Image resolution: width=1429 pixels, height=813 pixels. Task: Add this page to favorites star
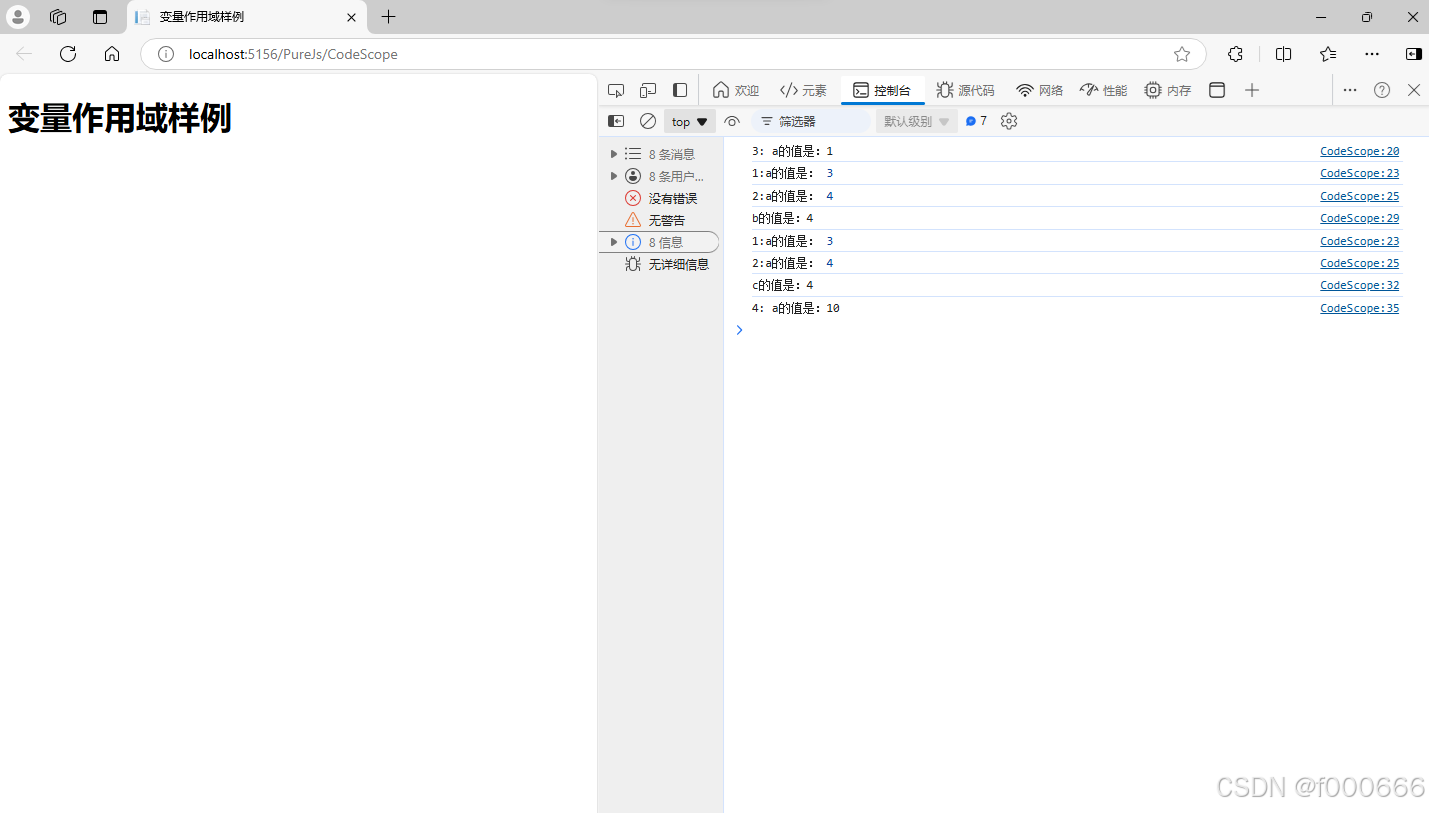click(x=1182, y=54)
